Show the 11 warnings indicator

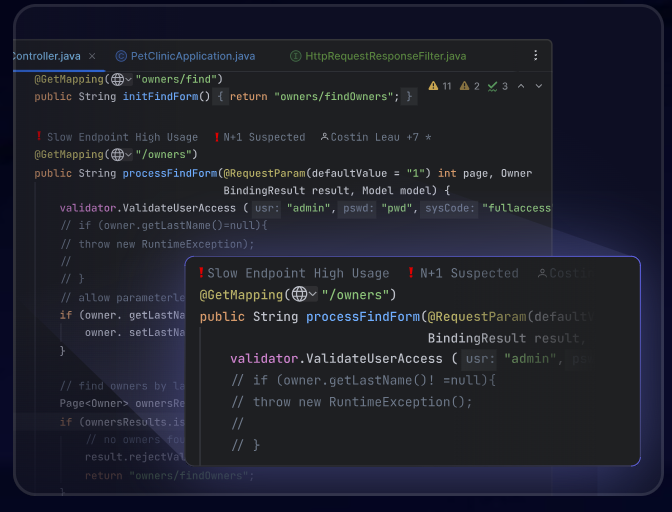(440, 86)
